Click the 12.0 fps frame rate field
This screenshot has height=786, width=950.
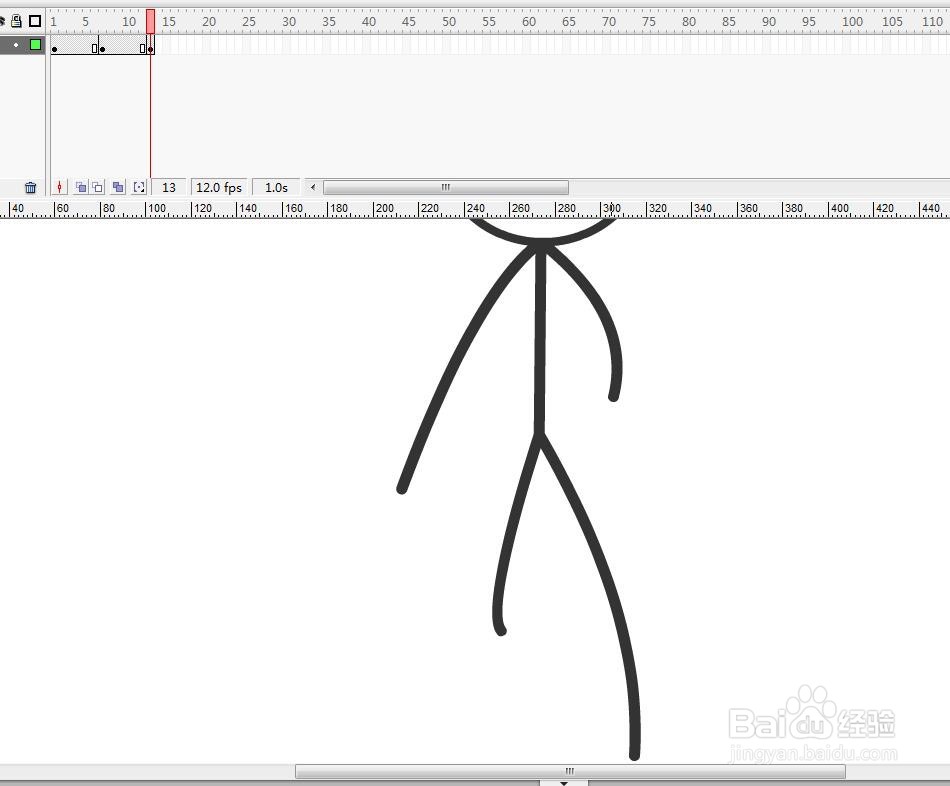[x=218, y=187]
